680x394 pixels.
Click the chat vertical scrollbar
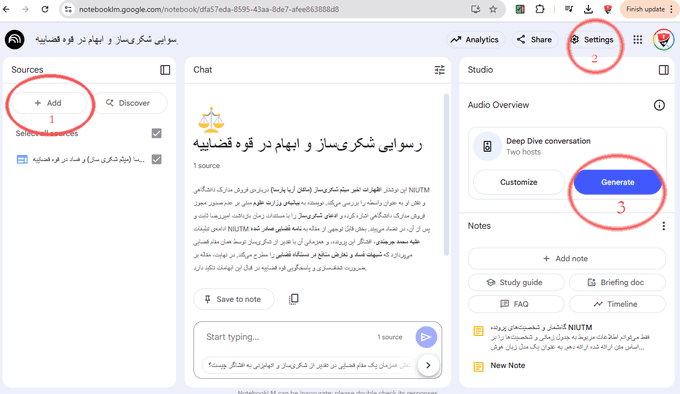446,175
